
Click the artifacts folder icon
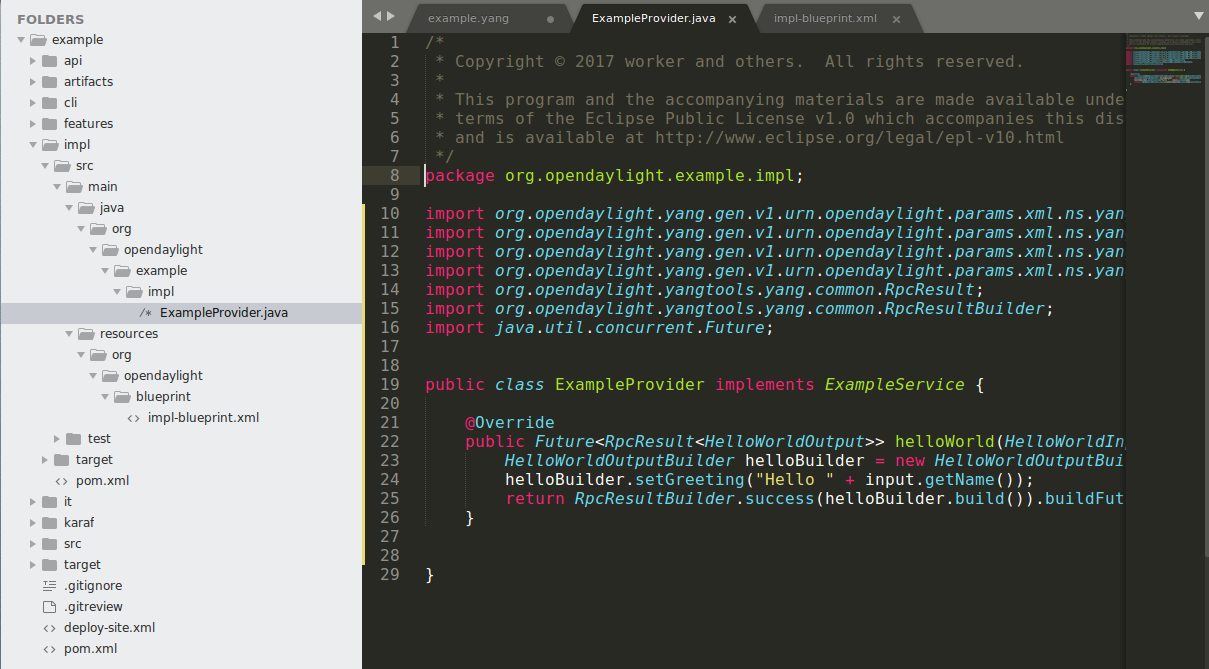(x=50, y=82)
